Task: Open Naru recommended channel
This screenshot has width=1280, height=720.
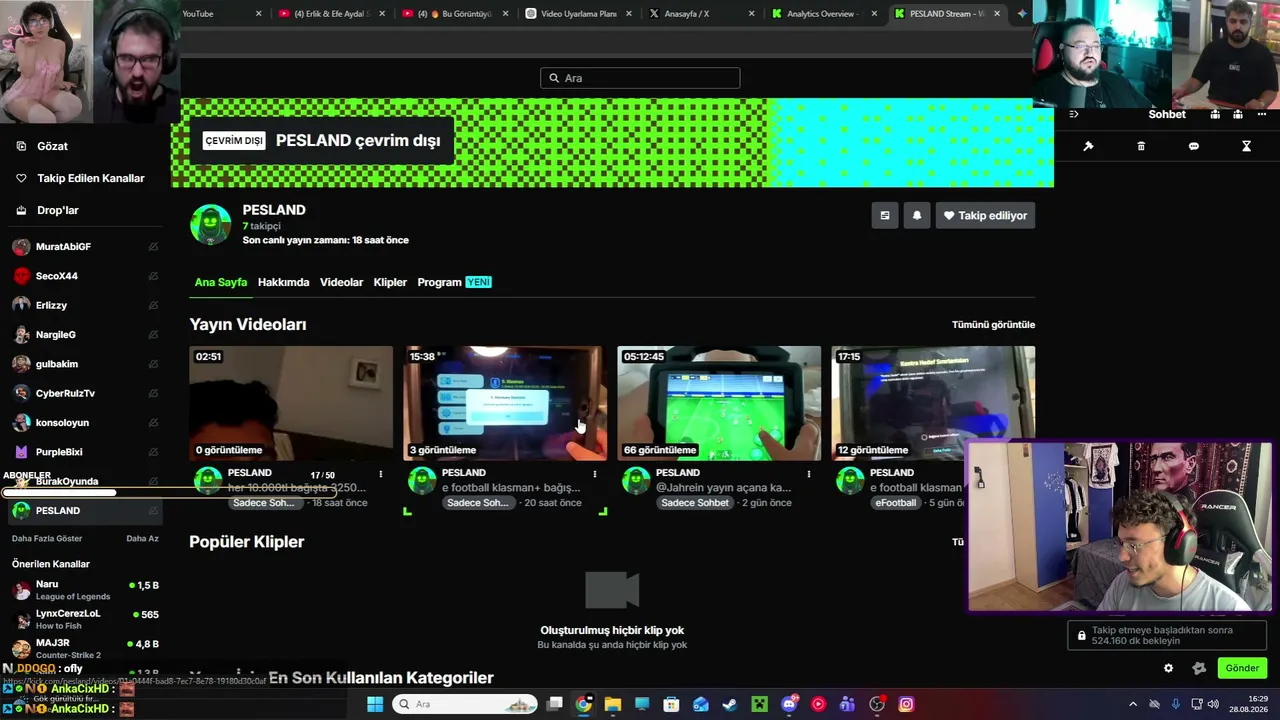Action: coord(85,590)
